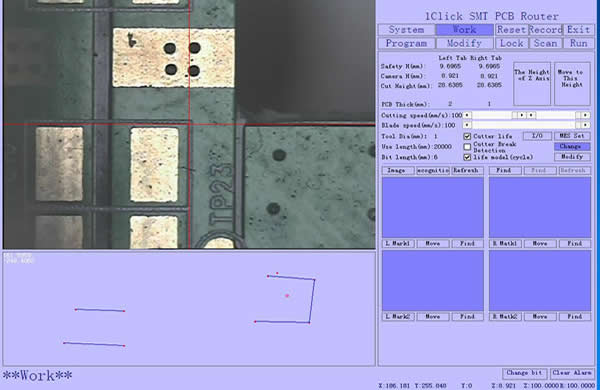Click Move button next to L.Mark1
The width and height of the screenshot is (600, 390).
click(x=433, y=243)
